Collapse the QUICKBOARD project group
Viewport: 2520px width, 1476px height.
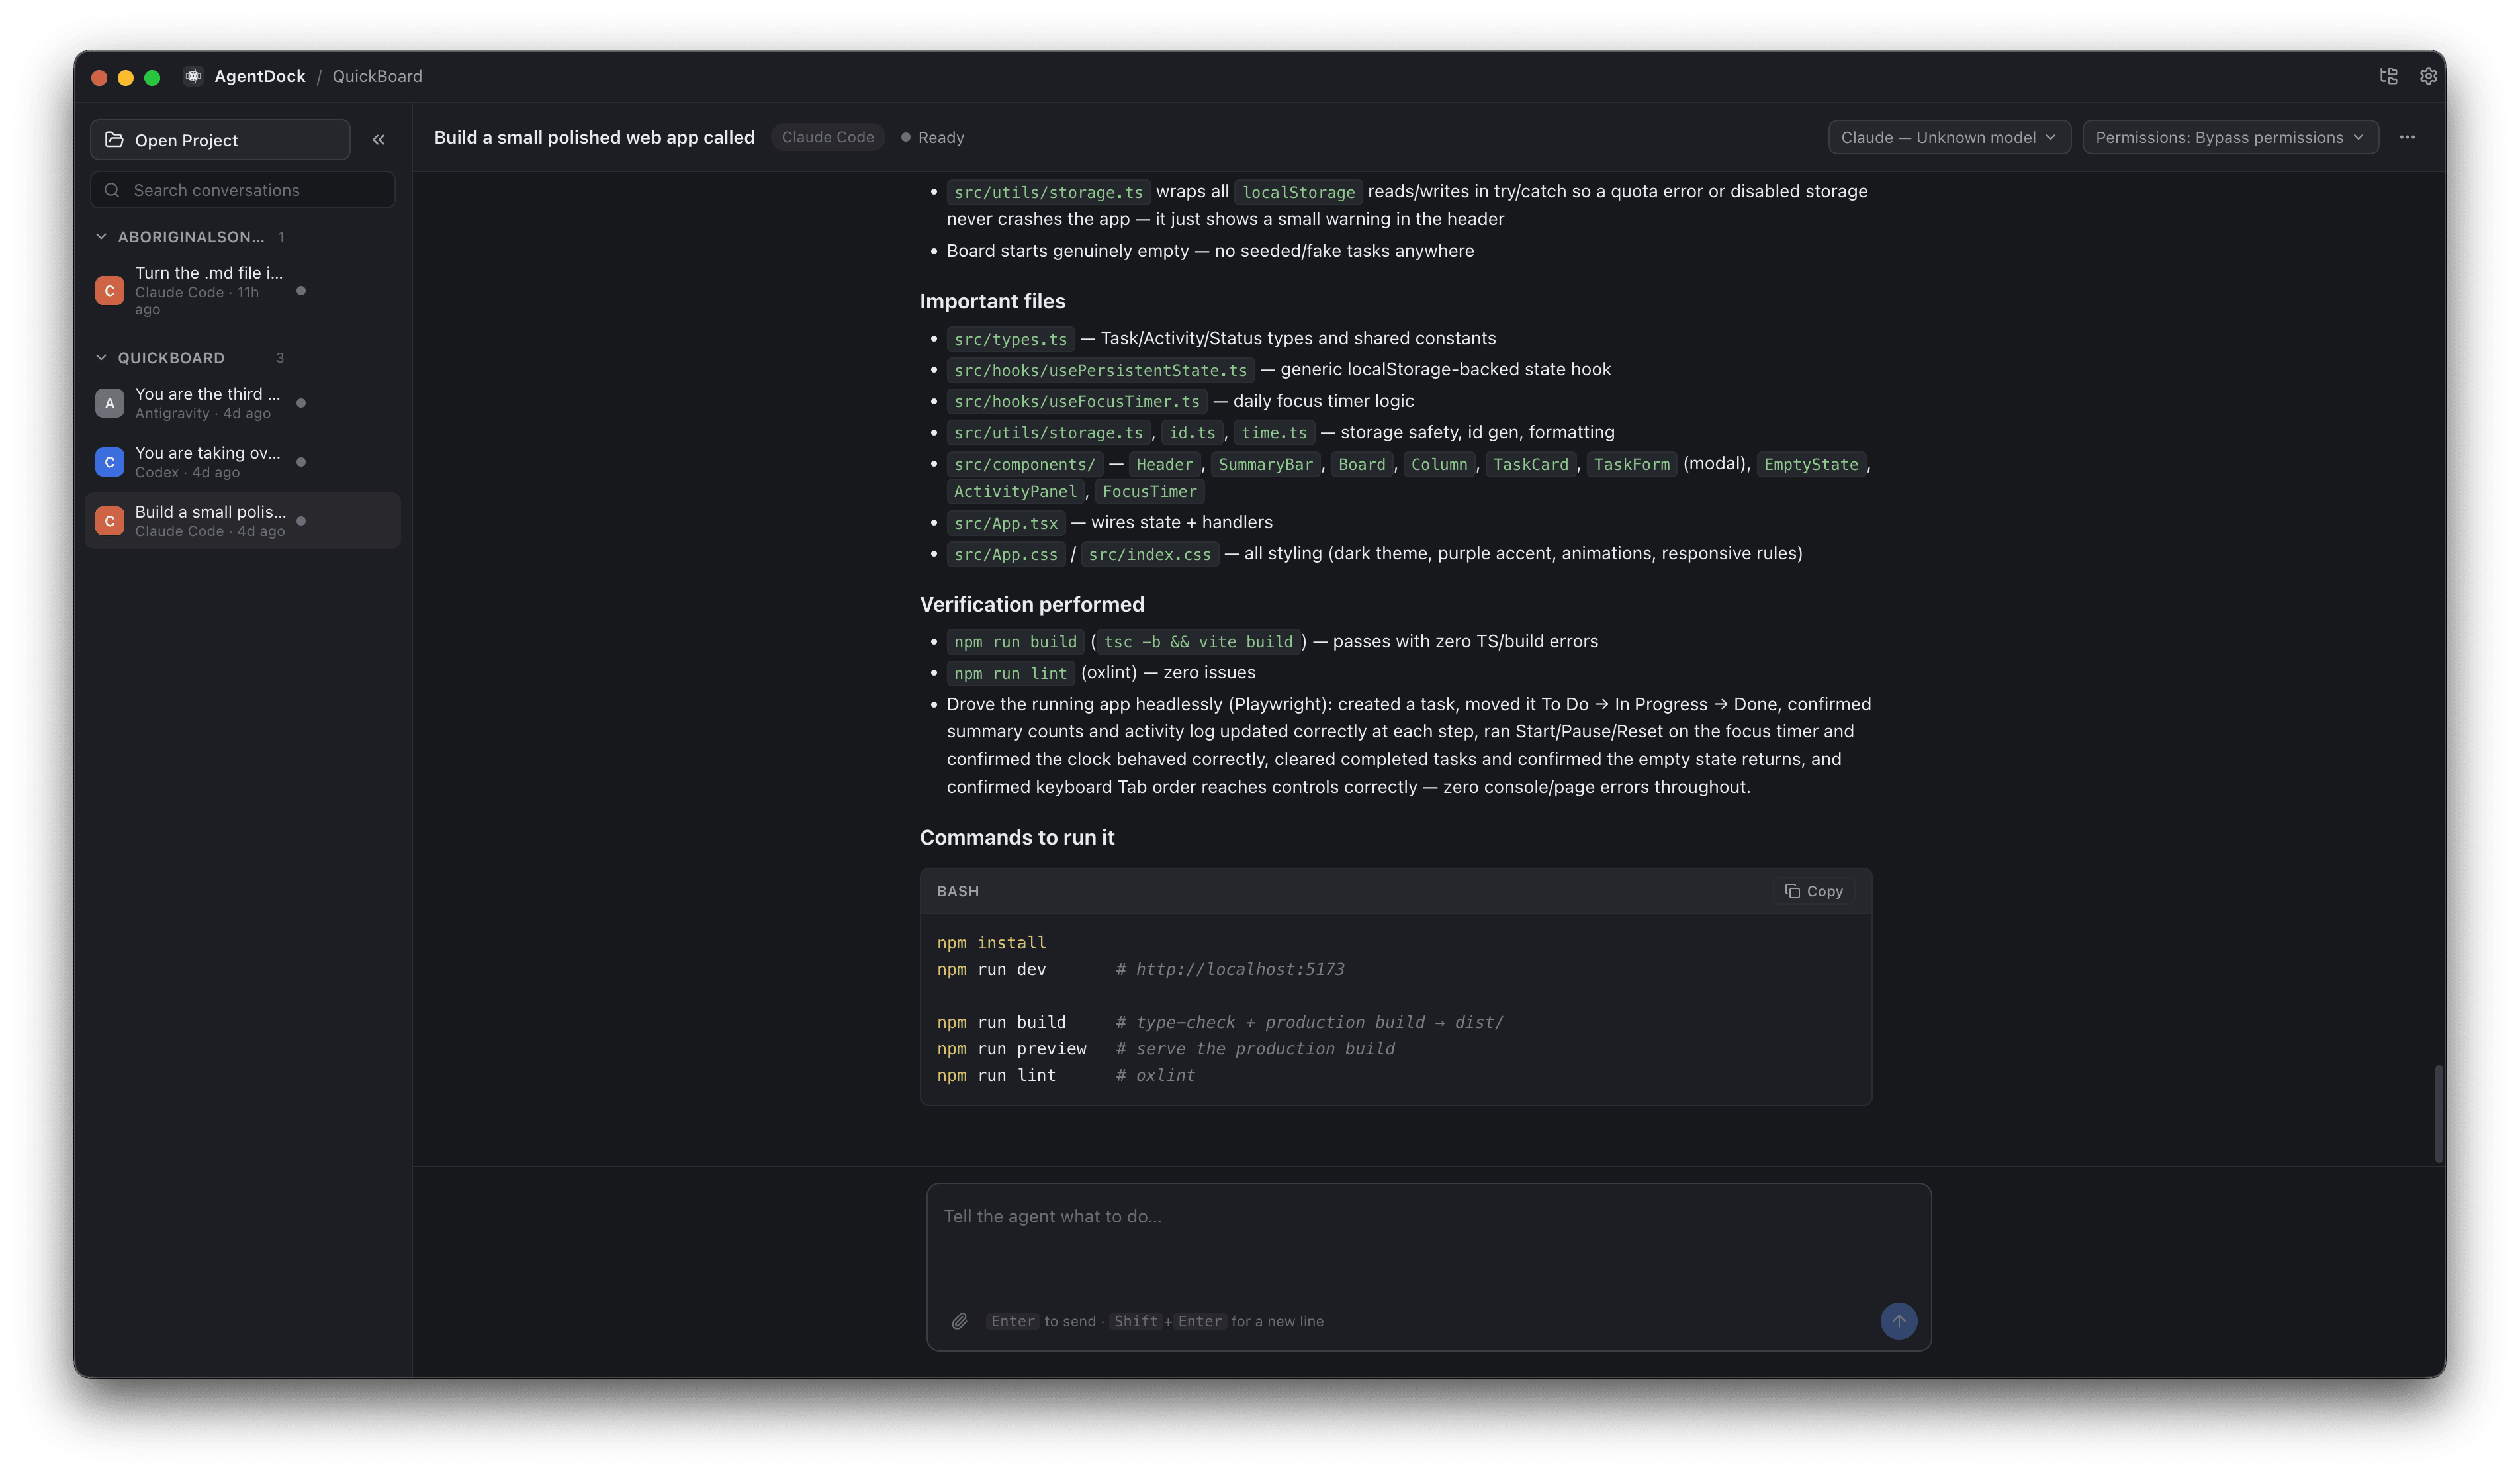click(x=101, y=358)
